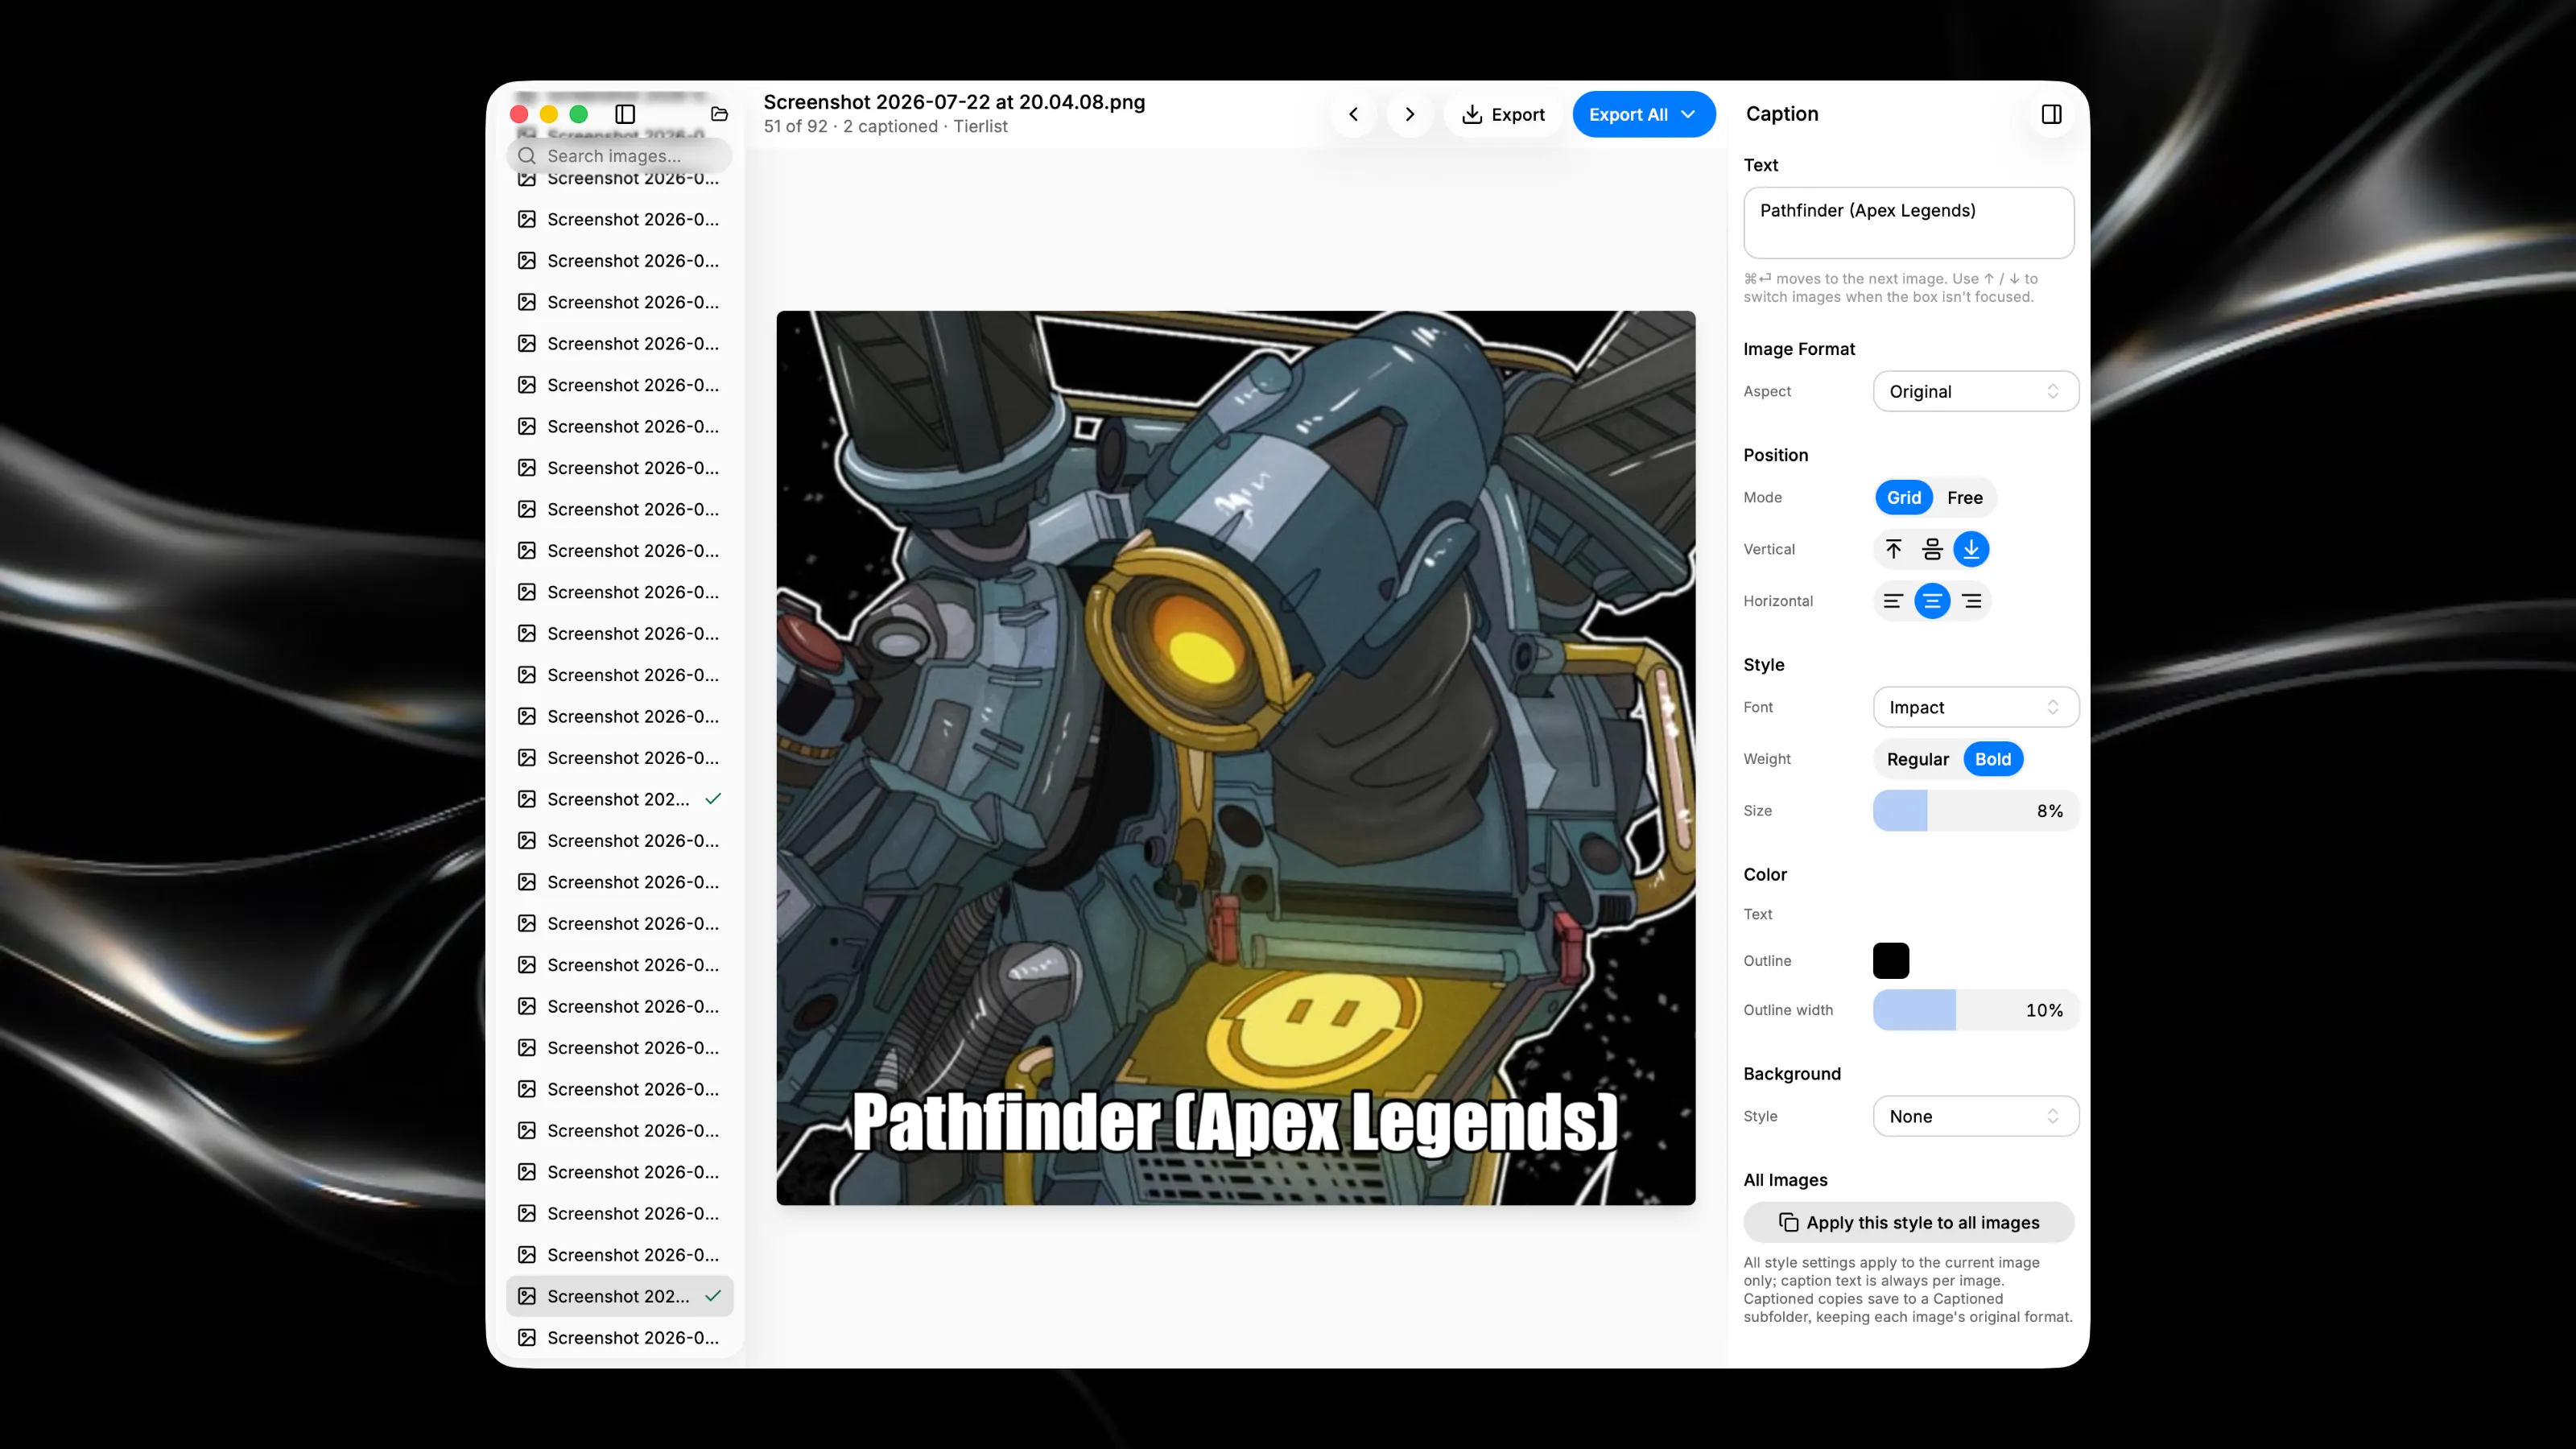Open the highlighted captioned Screenshot row
Image resolution: width=2576 pixels, height=1449 pixels.
coord(620,1296)
